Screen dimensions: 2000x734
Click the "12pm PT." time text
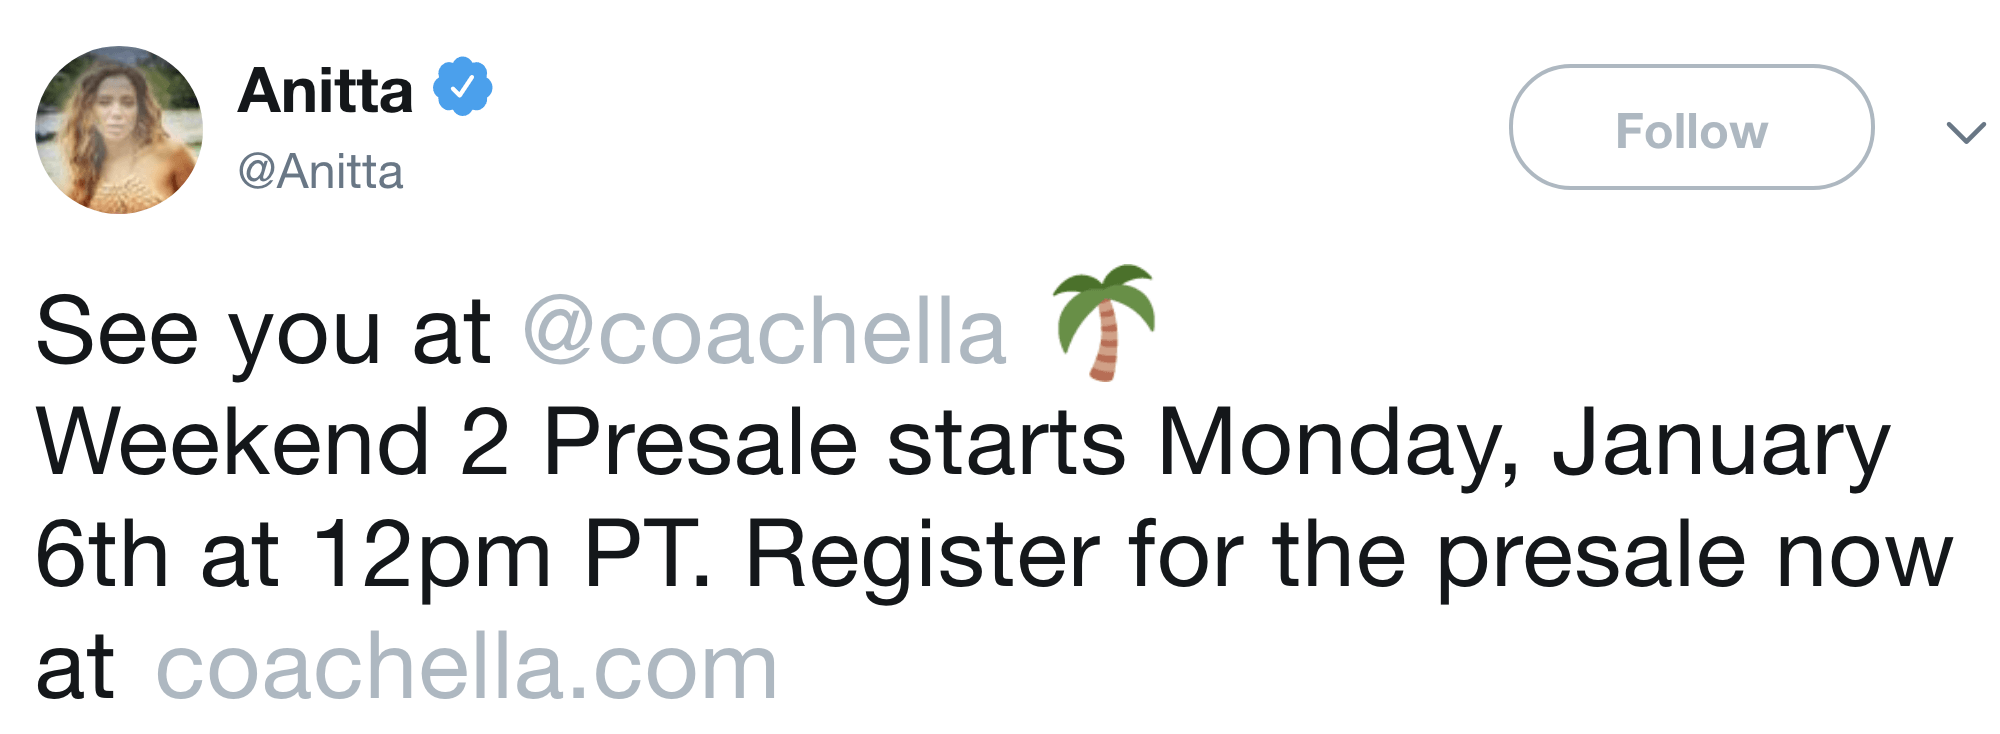(x=512, y=556)
